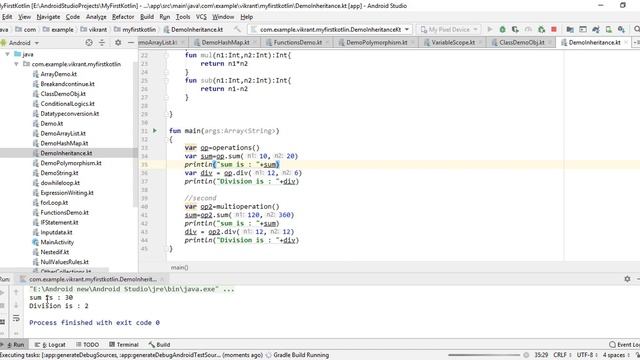Image resolution: width=640 pixels, height=360 pixels.
Task: Hide the Project panel with minus icon
Action: point(131,42)
